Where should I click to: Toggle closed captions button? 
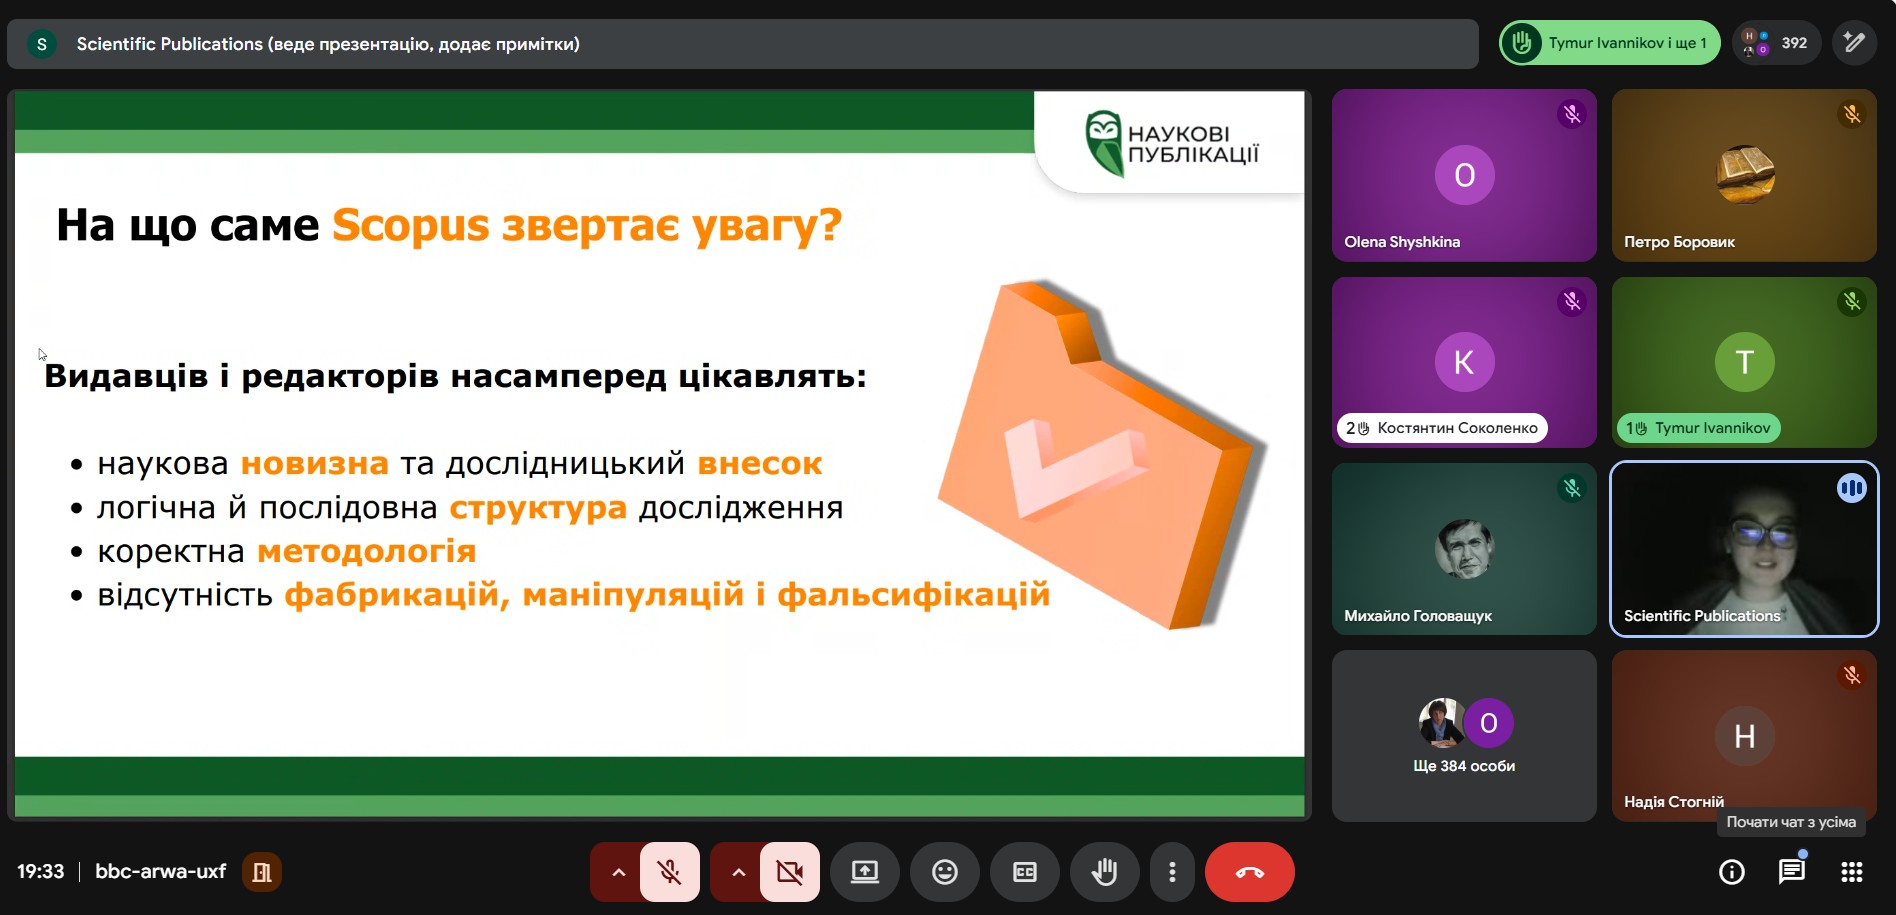pos(1024,872)
